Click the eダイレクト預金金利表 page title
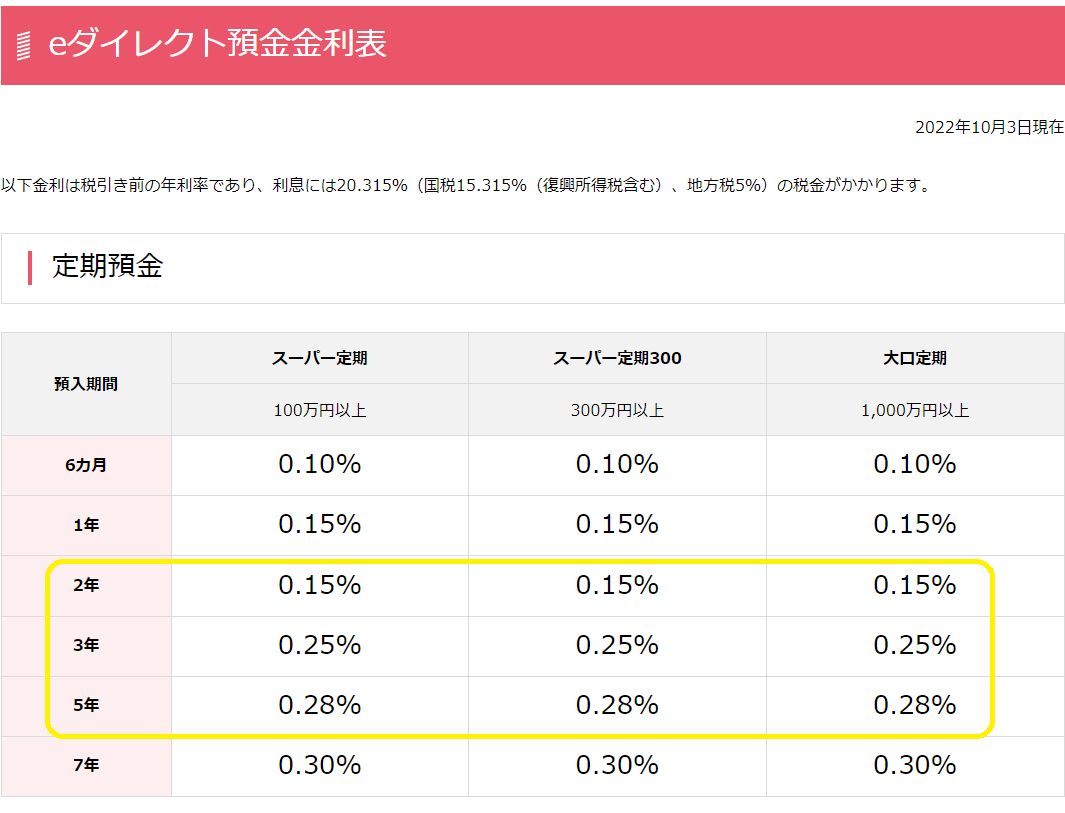Image resolution: width=1065 pixels, height=813 pixels. [x=217, y=43]
